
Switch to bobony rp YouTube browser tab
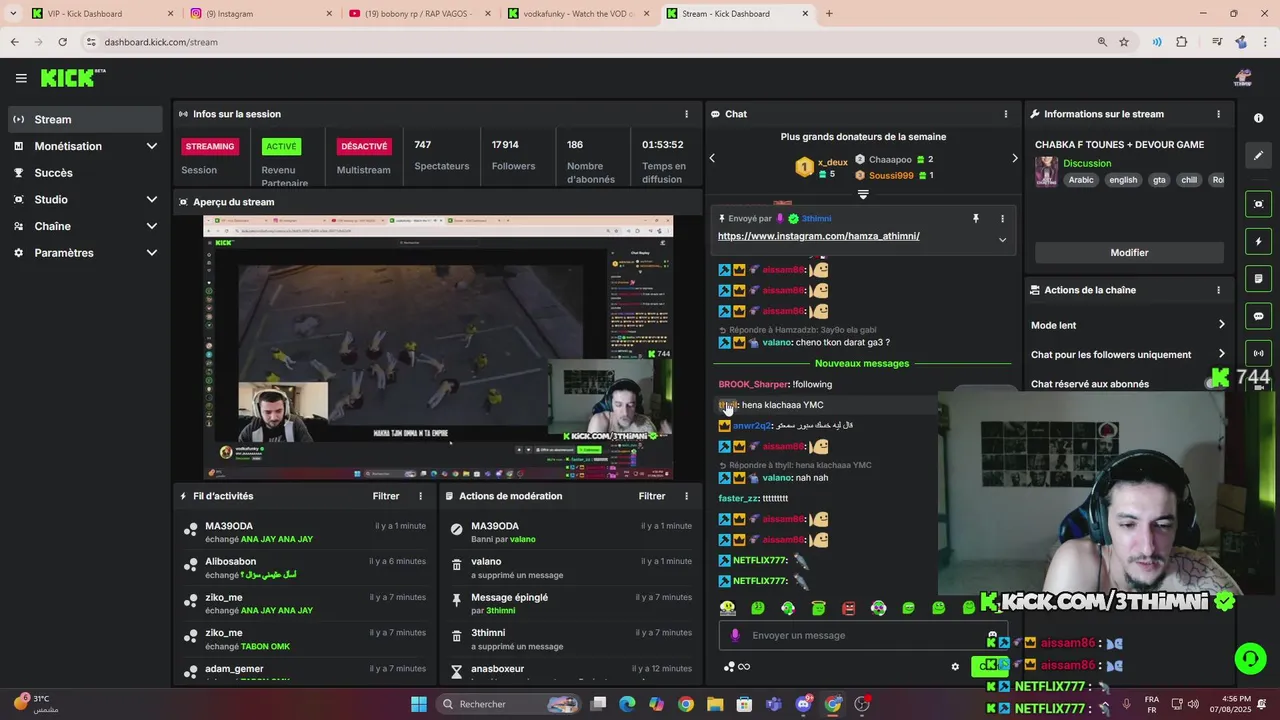point(420,14)
